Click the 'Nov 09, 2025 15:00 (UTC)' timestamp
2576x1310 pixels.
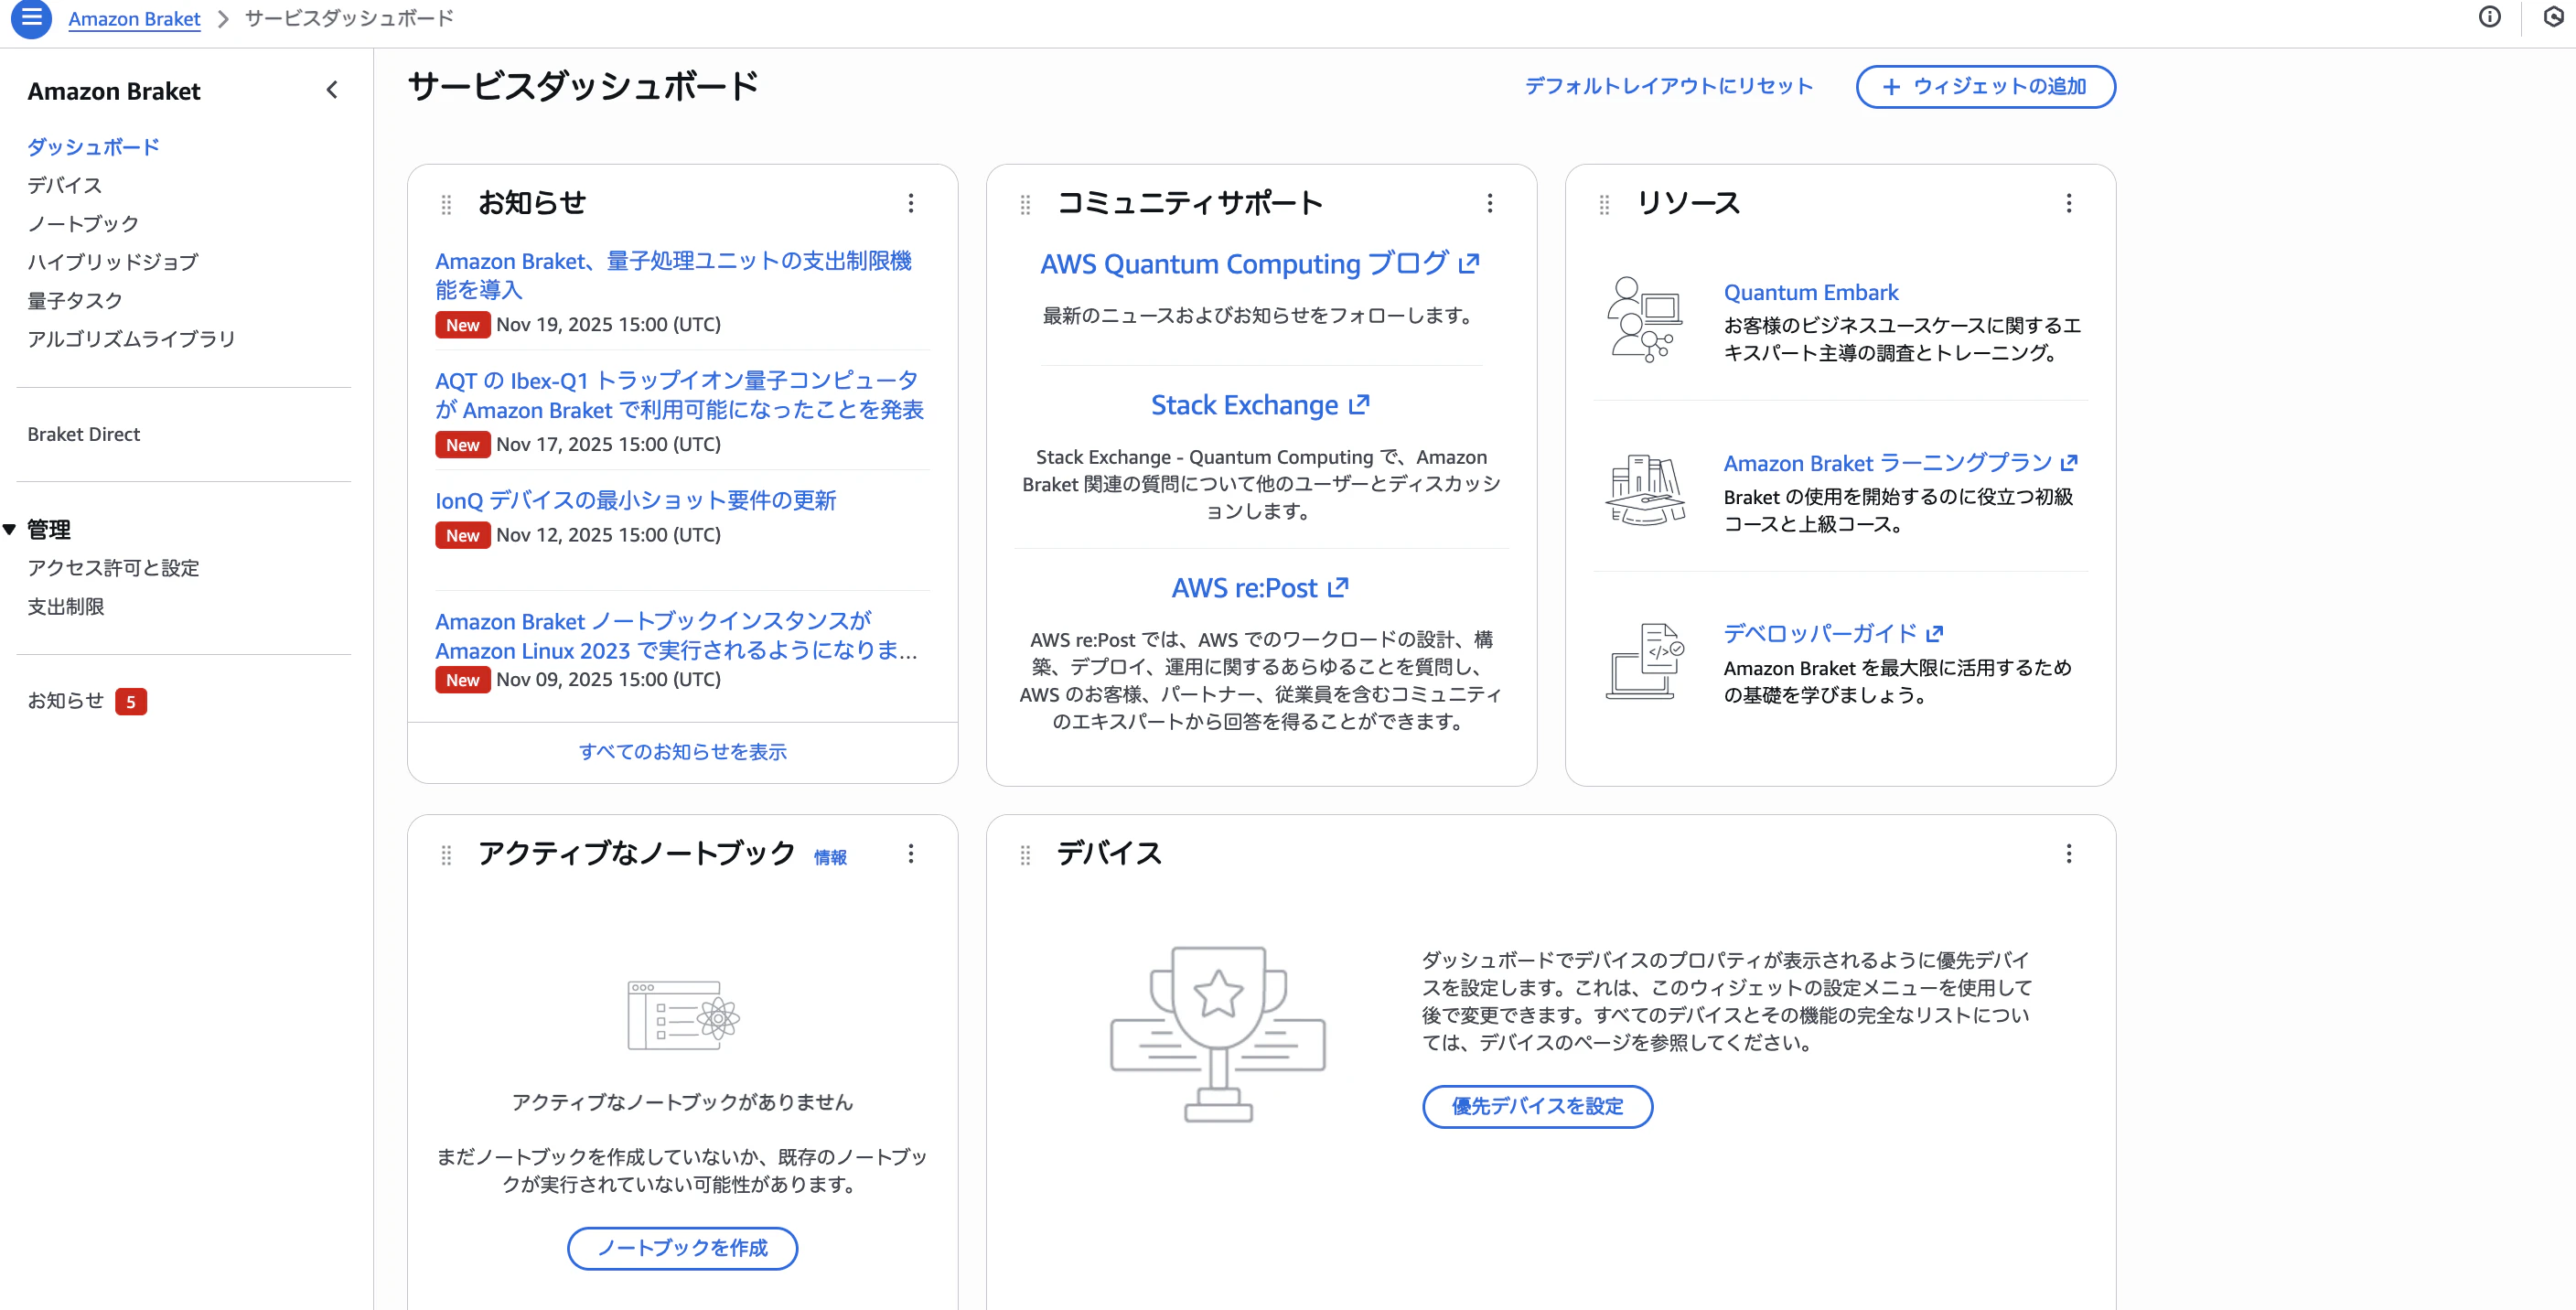pos(609,679)
